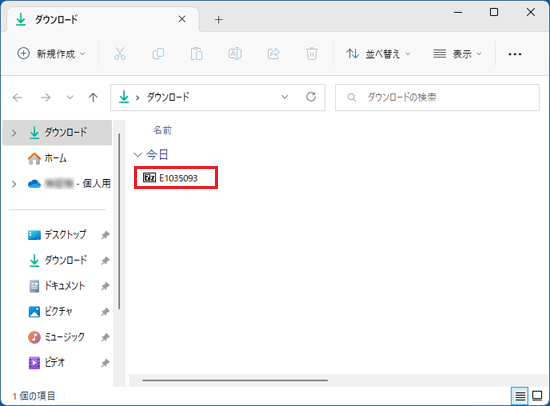Open the 並べ替え sort menu

click(x=378, y=54)
